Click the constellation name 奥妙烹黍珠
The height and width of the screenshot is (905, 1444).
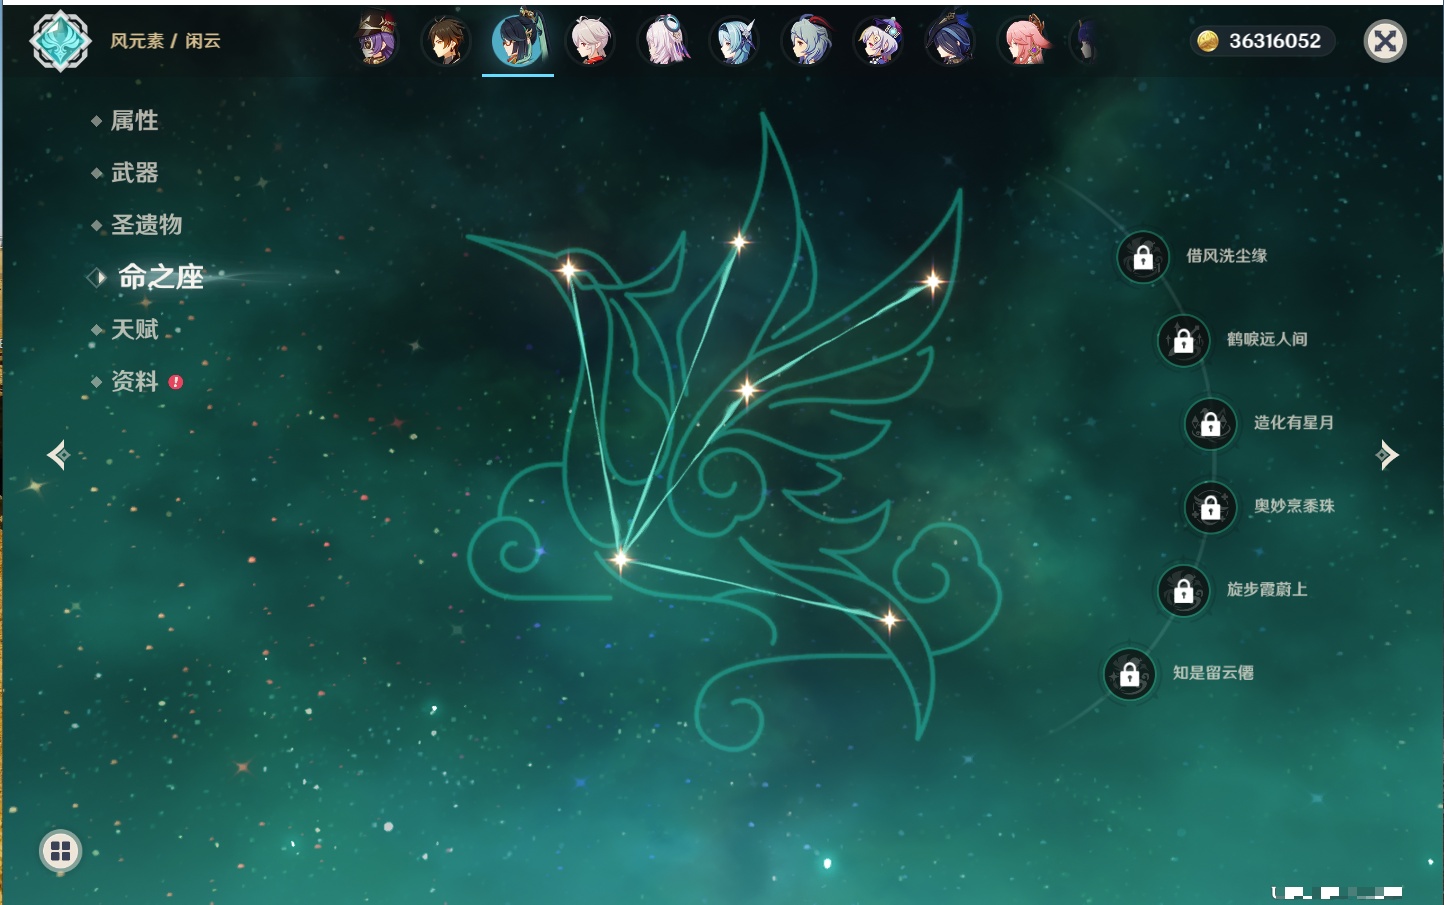click(x=1294, y=506)
